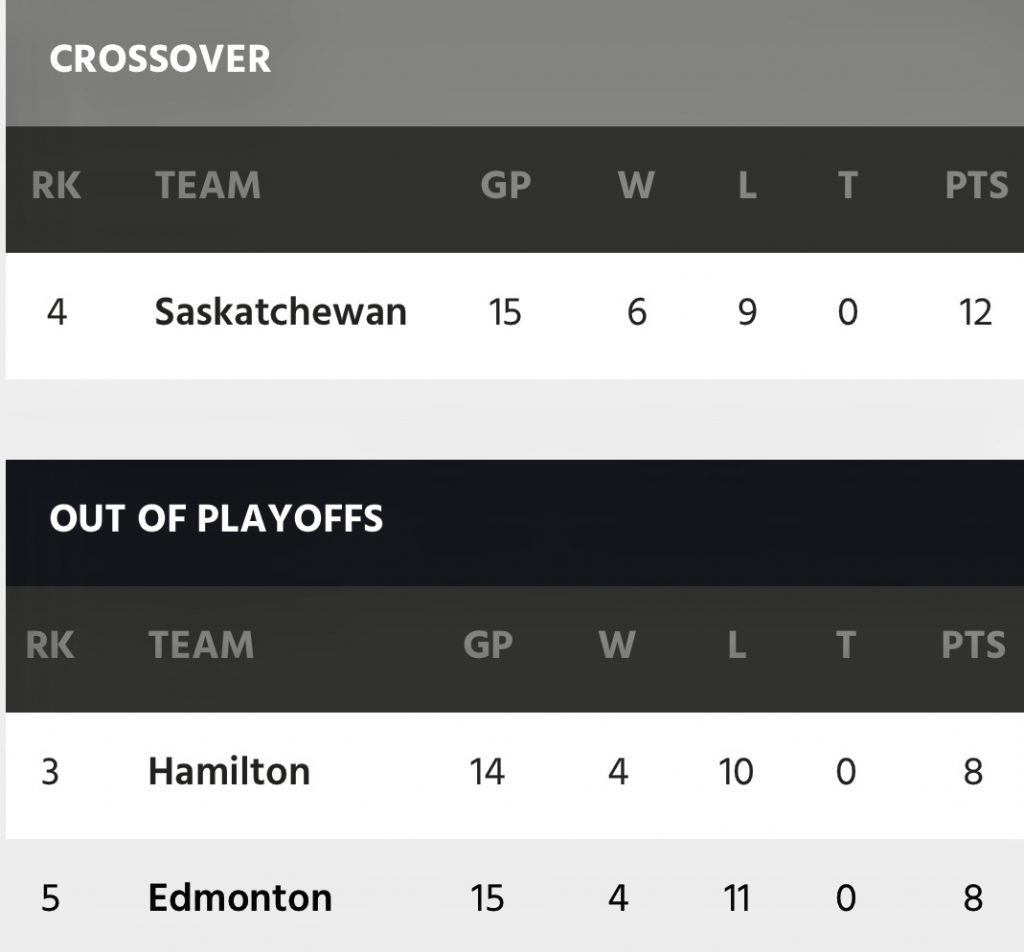
Task: Click Hamilton's games played value 14
Action: pos(487,772)
